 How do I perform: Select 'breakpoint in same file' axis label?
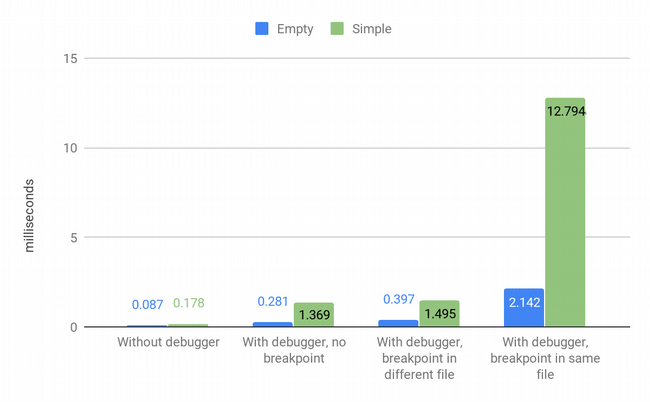(544, 359)
